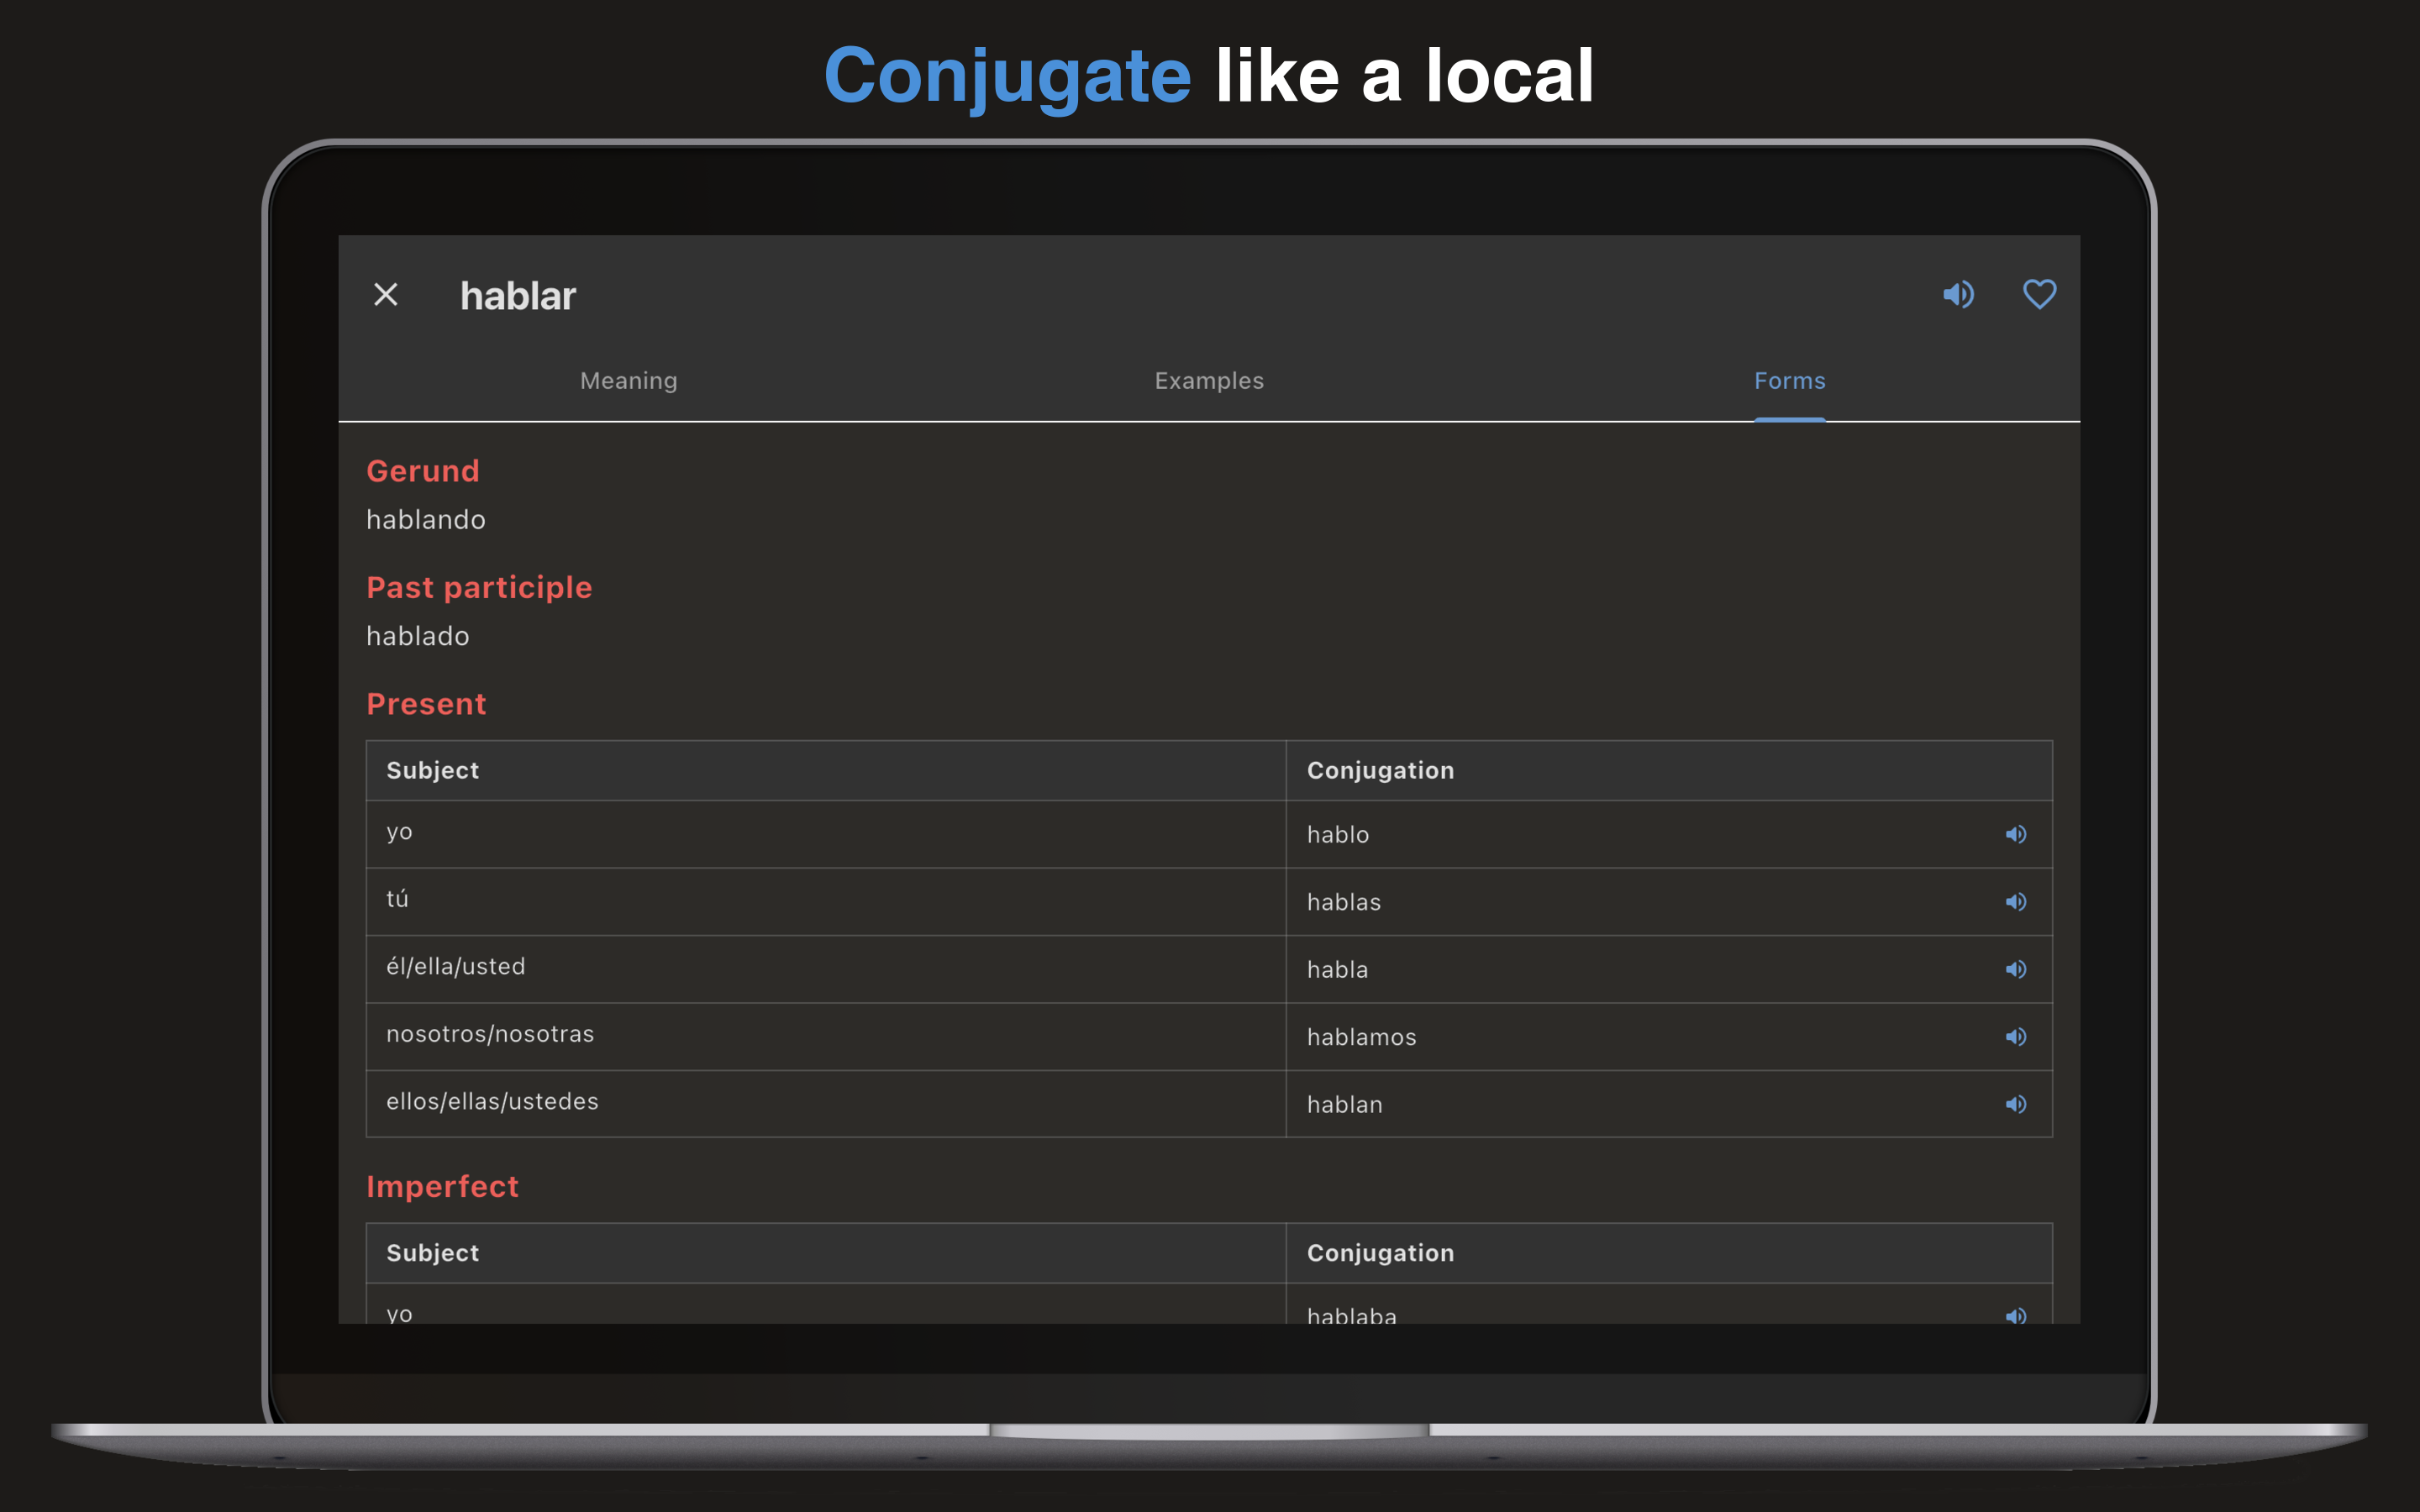Click the word hablando under Gerund

tap(426, 520)
